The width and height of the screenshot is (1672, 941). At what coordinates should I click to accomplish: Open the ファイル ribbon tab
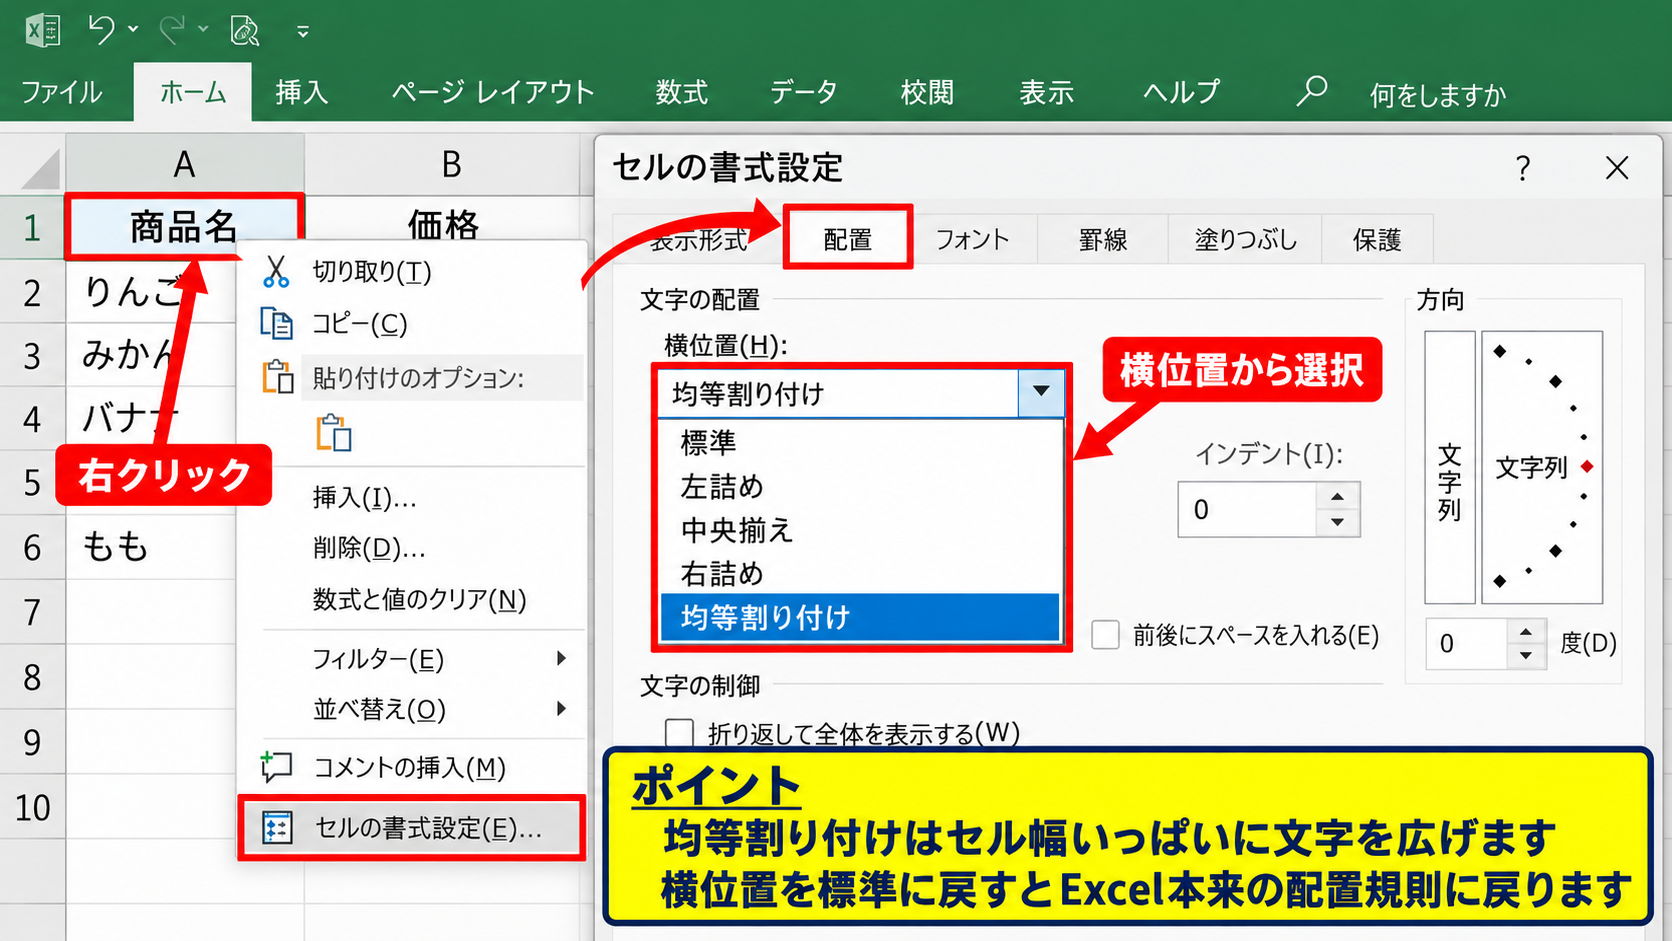point(62,92)
